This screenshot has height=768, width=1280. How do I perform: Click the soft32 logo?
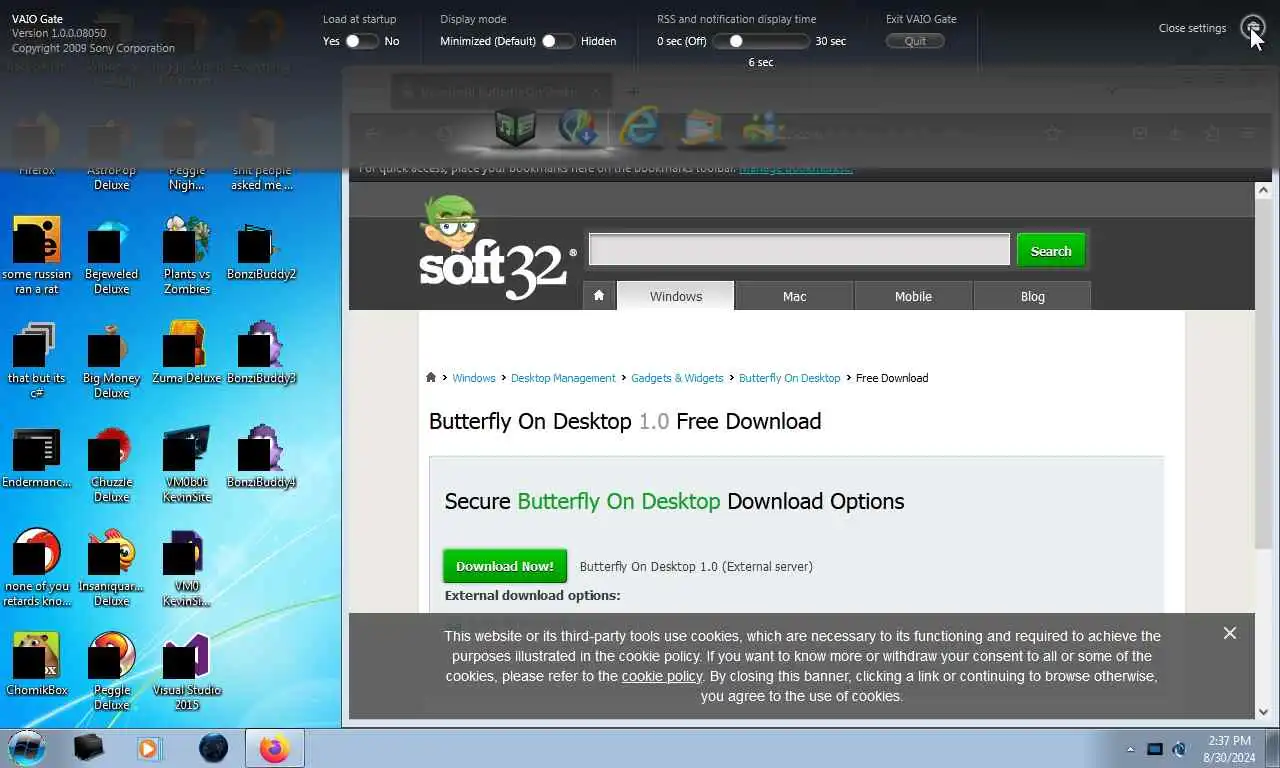(497, 248)
